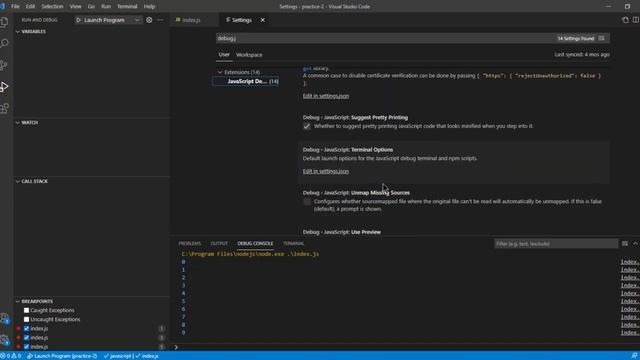This screenshot has width=640, height=360.
Task: Open the Run menu
Action: tap(106, 7)
